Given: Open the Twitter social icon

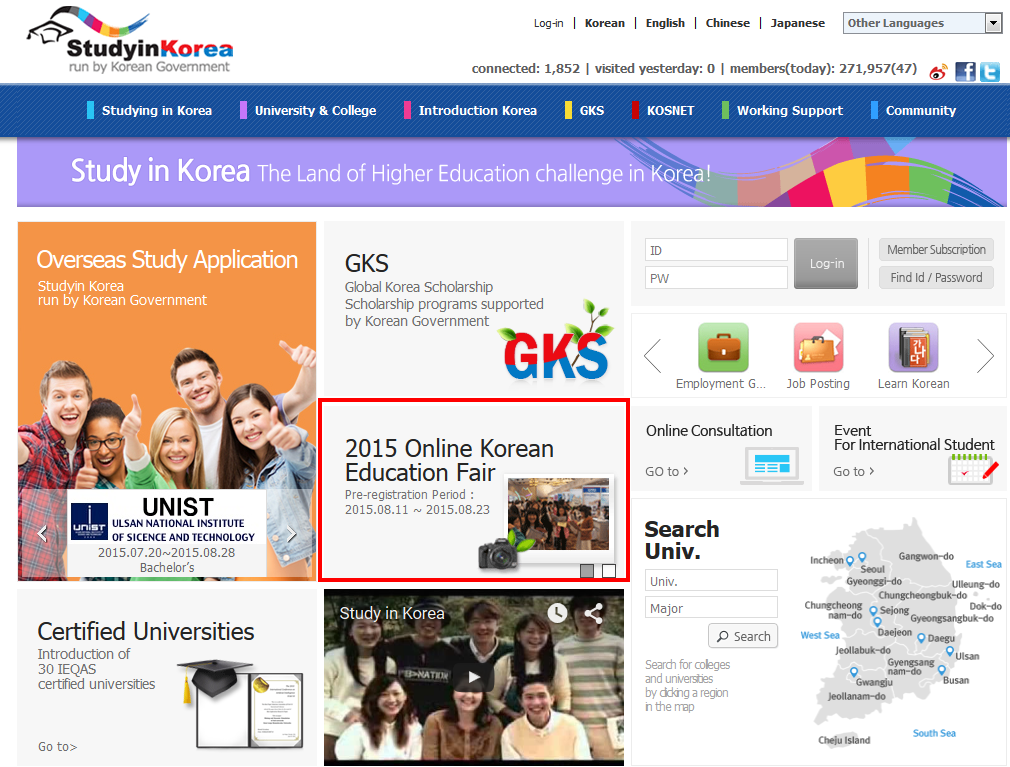Looking at the screenshot, I should [x=990, y=72].
